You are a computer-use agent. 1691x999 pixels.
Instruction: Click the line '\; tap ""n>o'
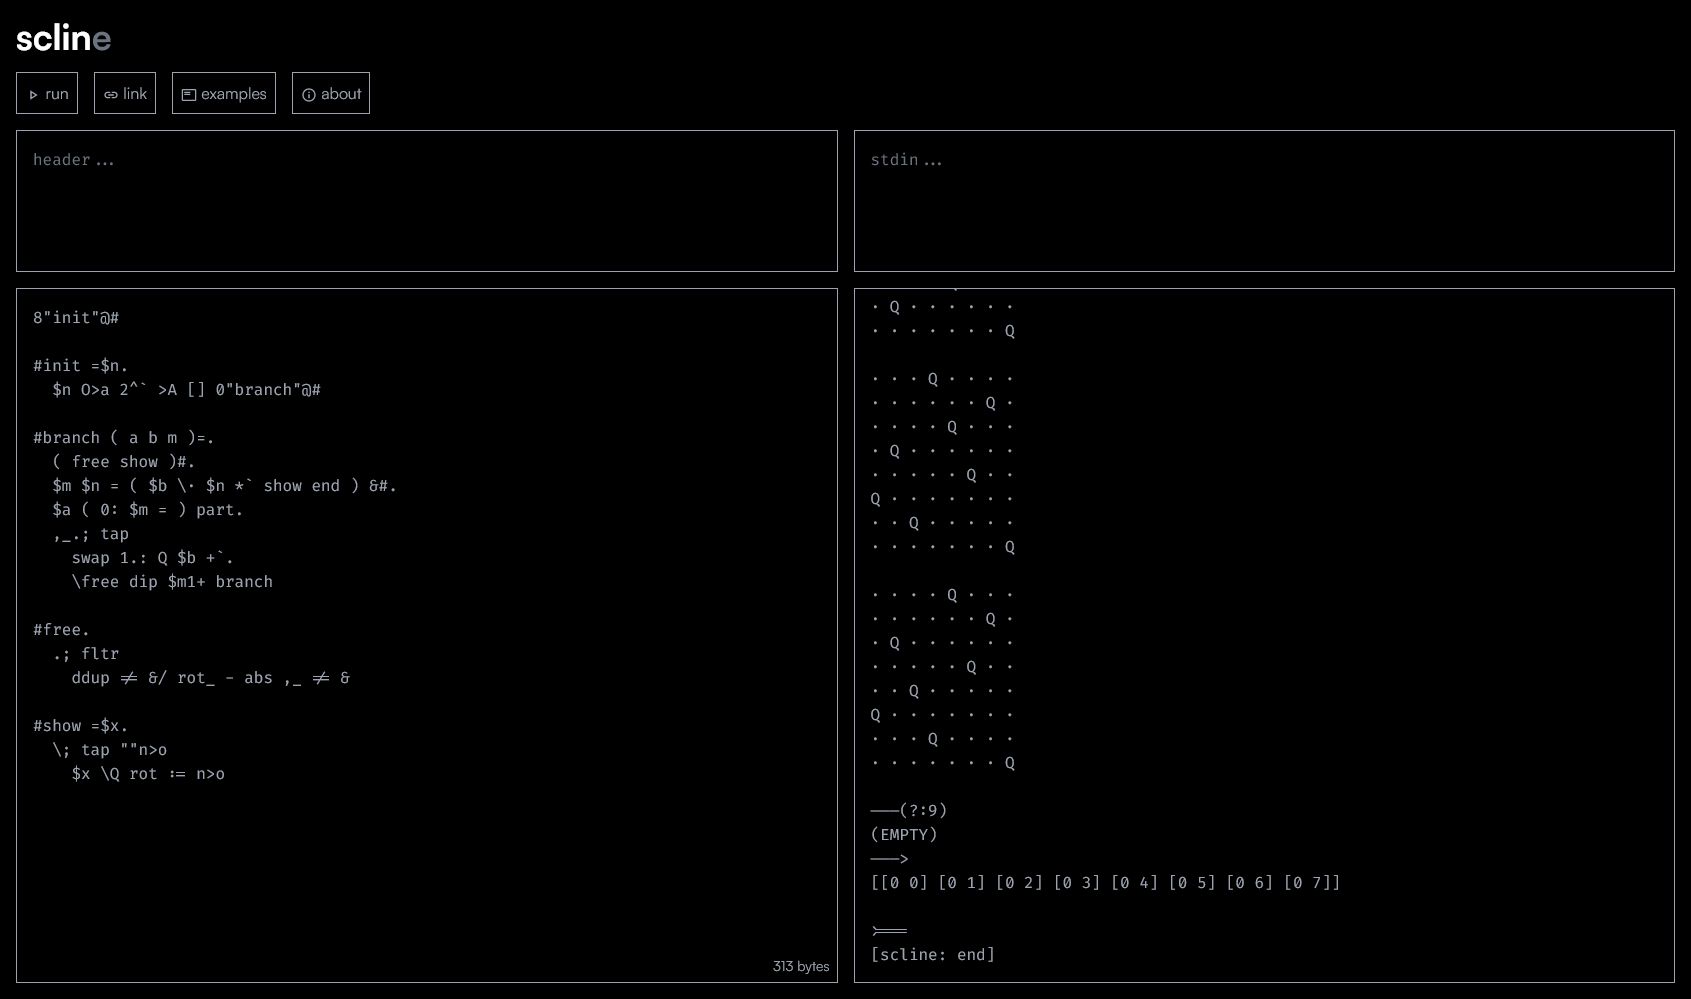click(x=110, y=750)
